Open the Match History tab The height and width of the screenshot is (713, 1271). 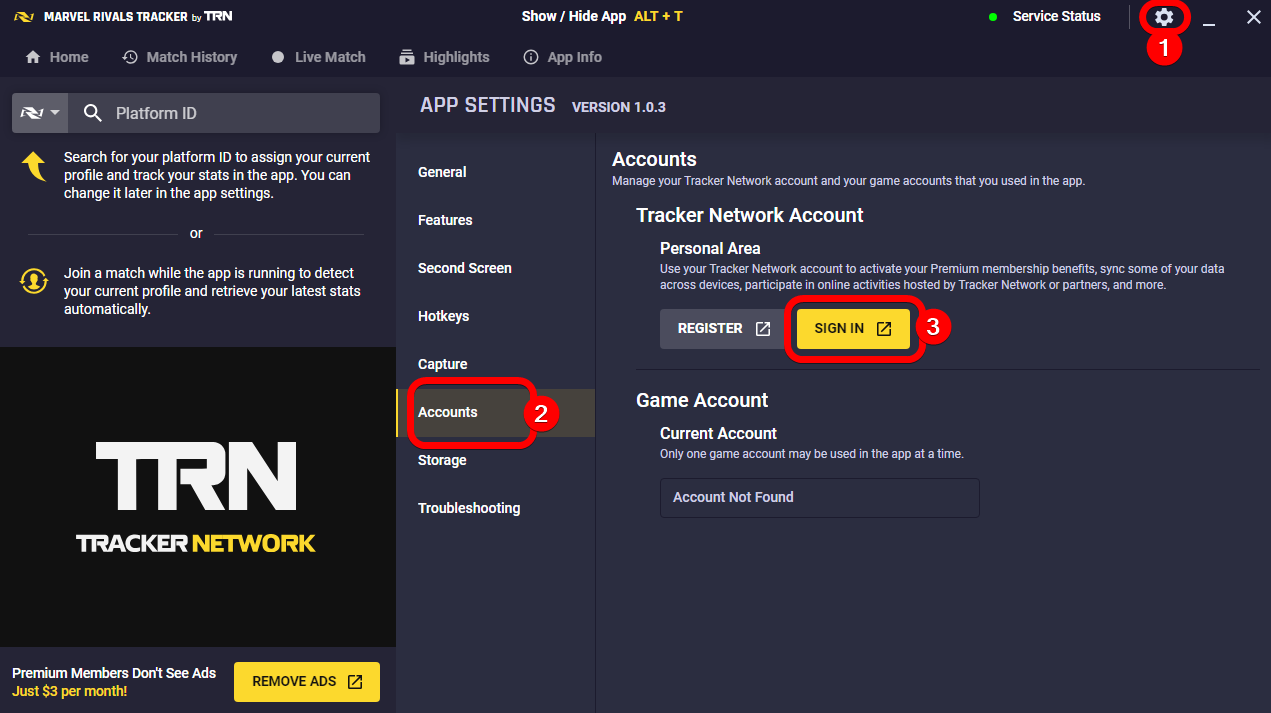pos(180,57)
